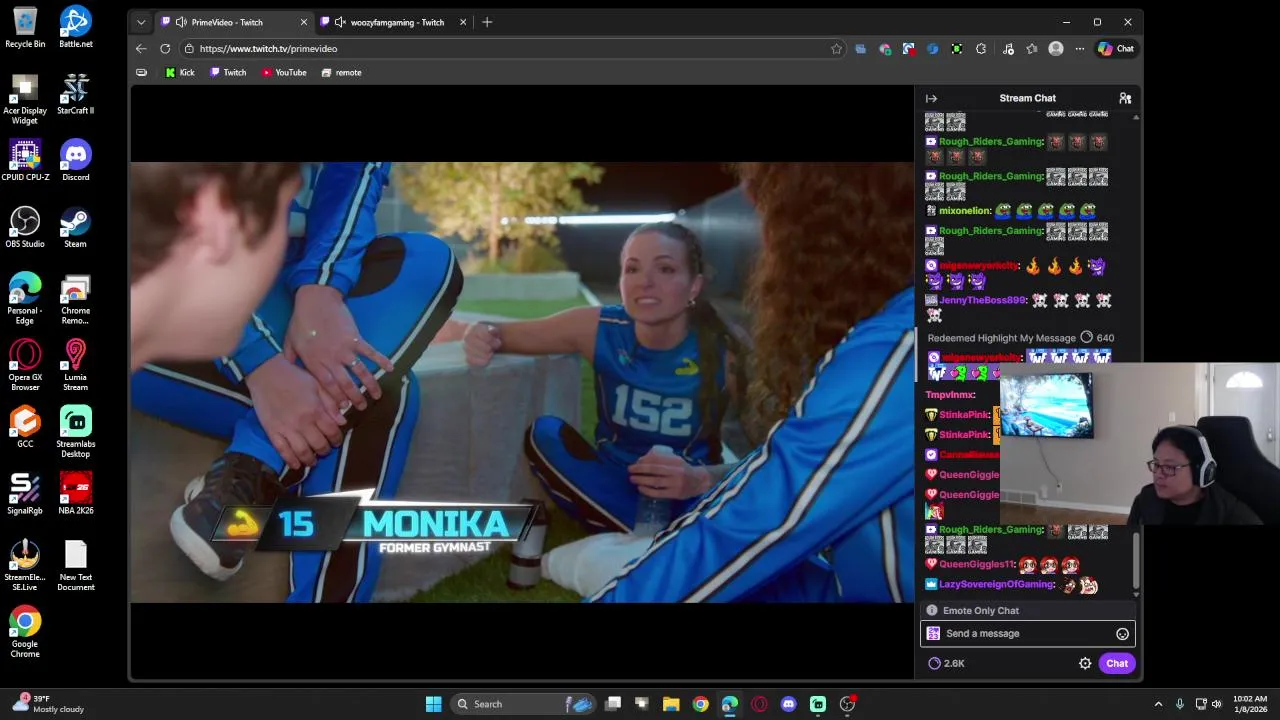Focus the Send a message field
Screen dimensions: 1280x720
1027,634
